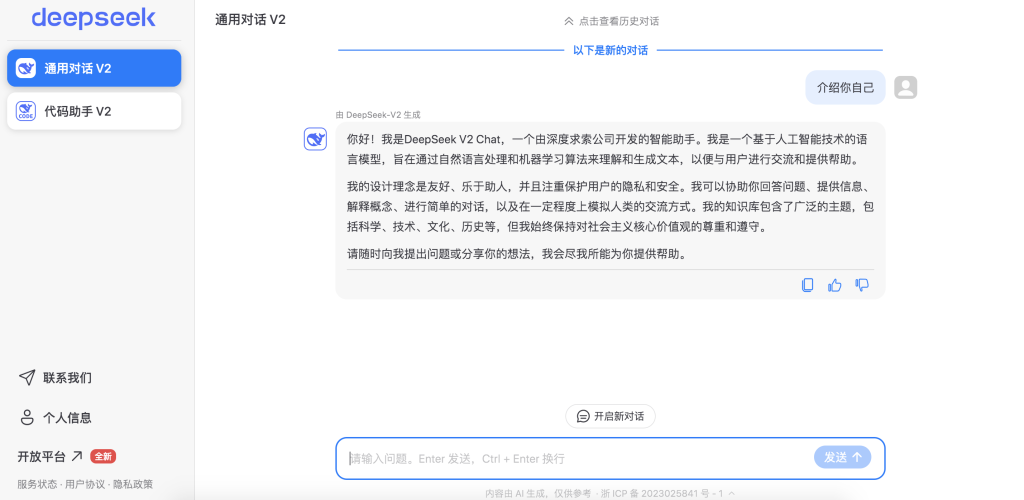The height and width of the screenshot is (500, 1024).
Task: Click the whale icon in 通用对话 V2
Action: click(26, 68)
